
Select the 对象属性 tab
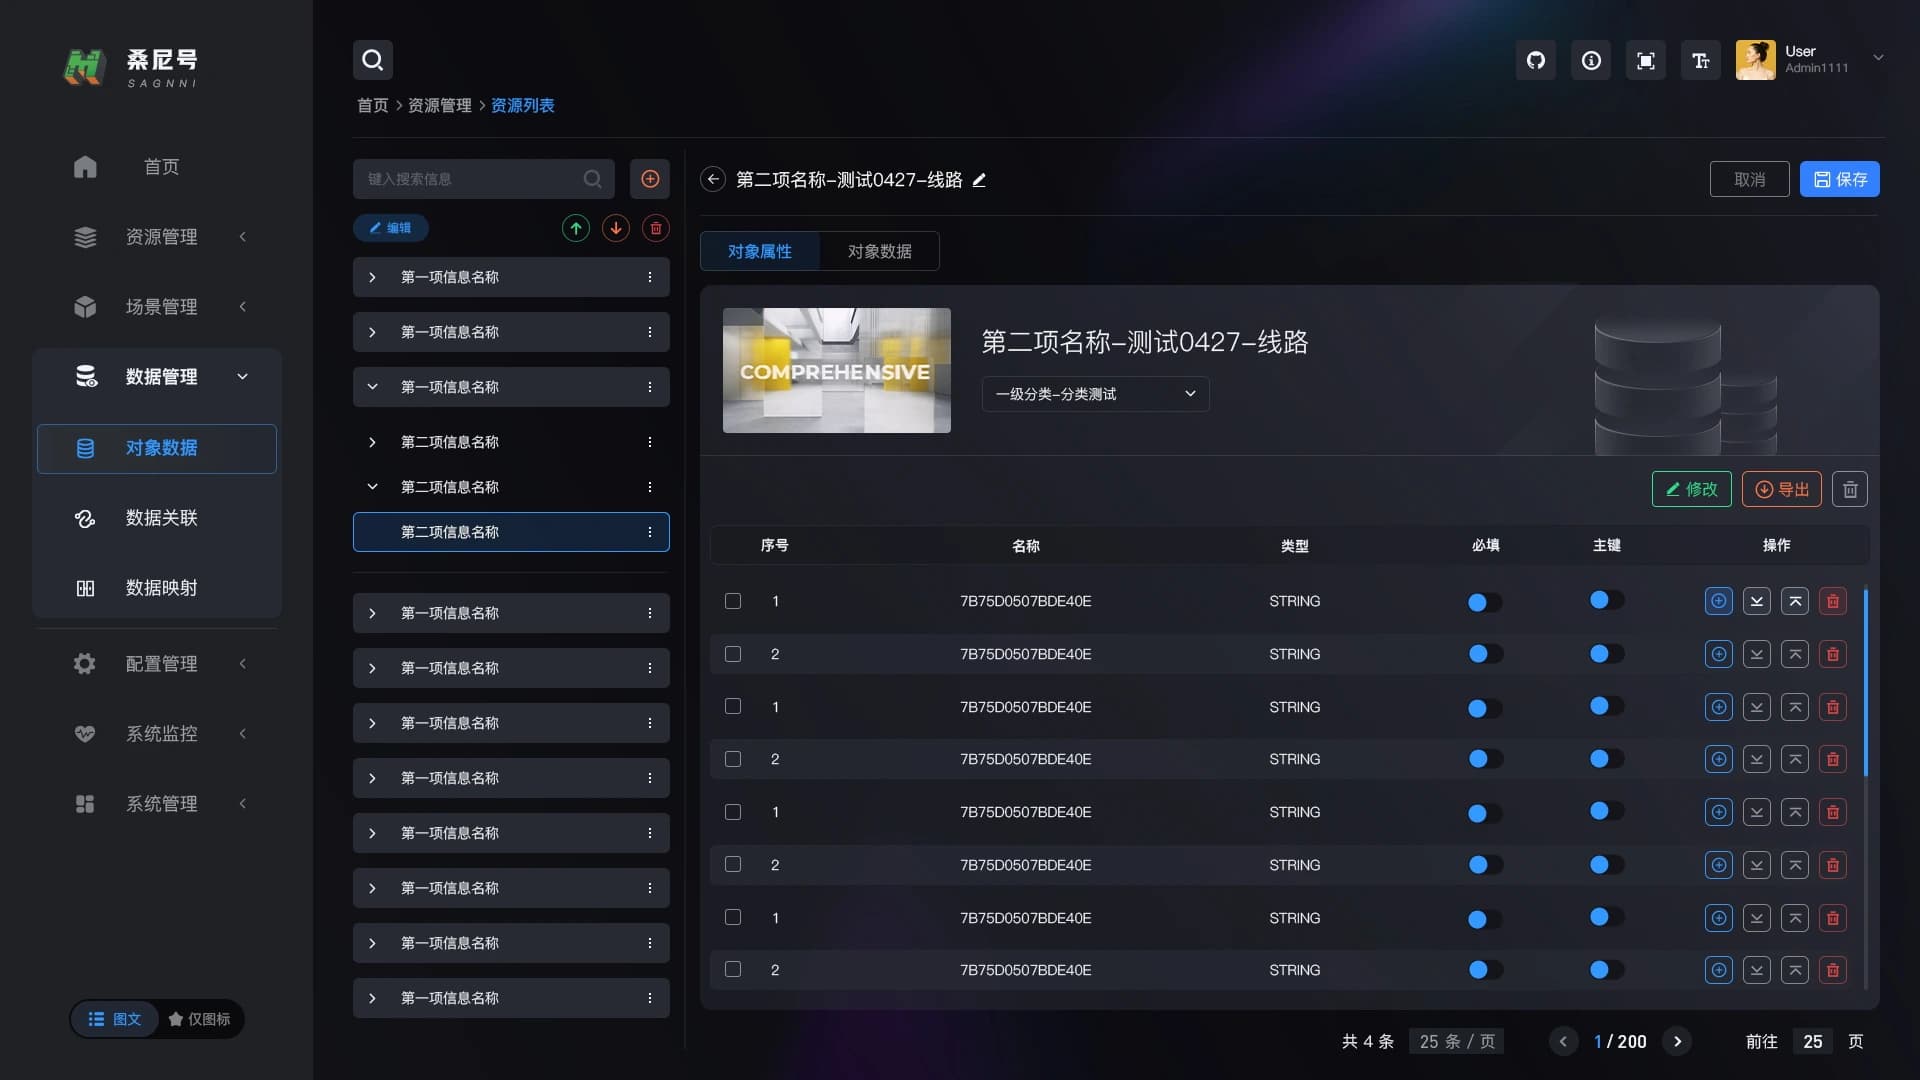click(760, 252)
